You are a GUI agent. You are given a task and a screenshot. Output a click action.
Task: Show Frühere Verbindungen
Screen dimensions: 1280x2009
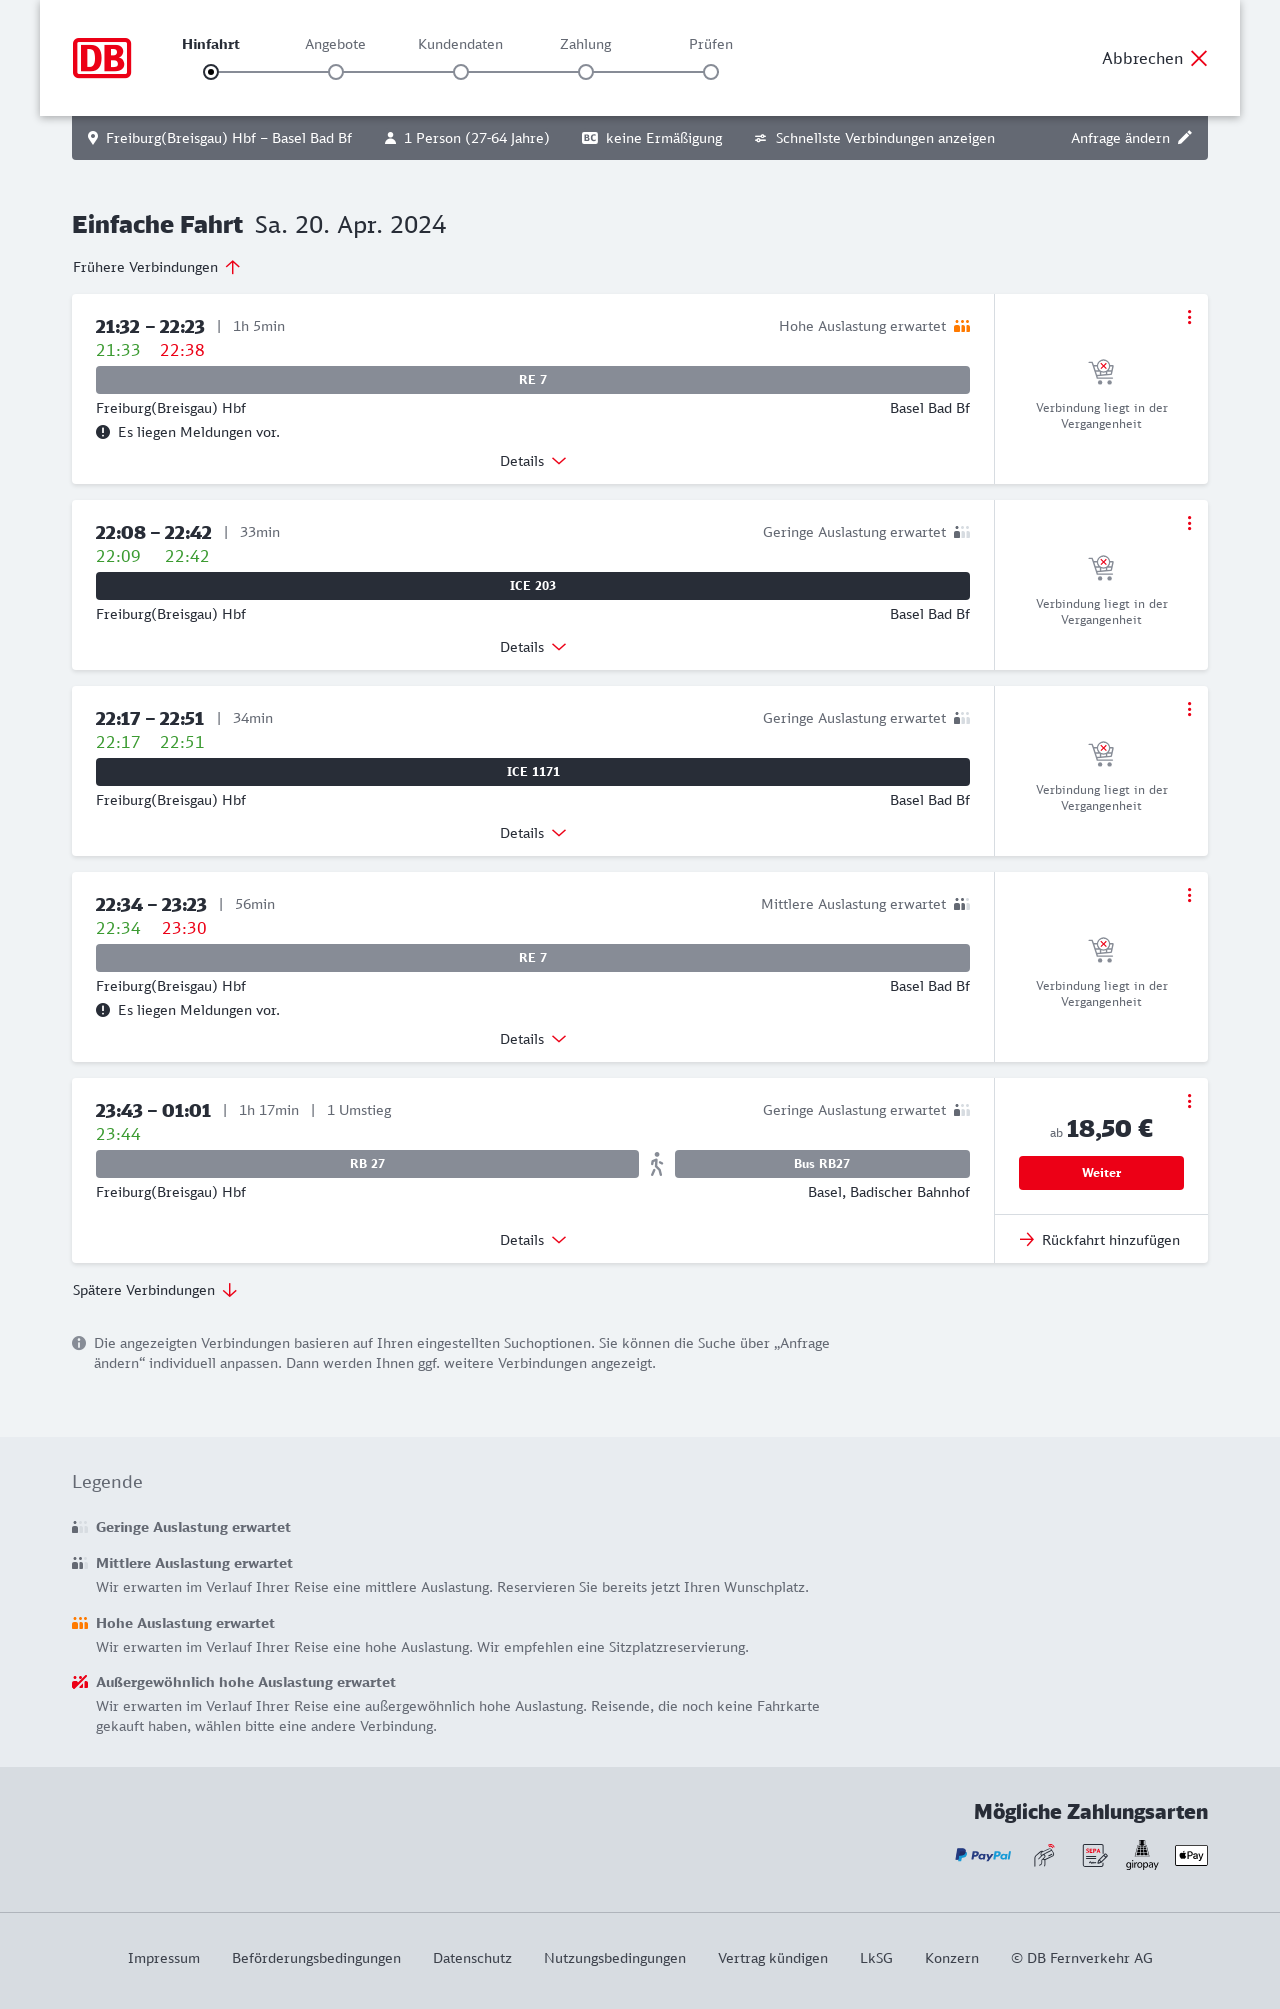point(157,267)
